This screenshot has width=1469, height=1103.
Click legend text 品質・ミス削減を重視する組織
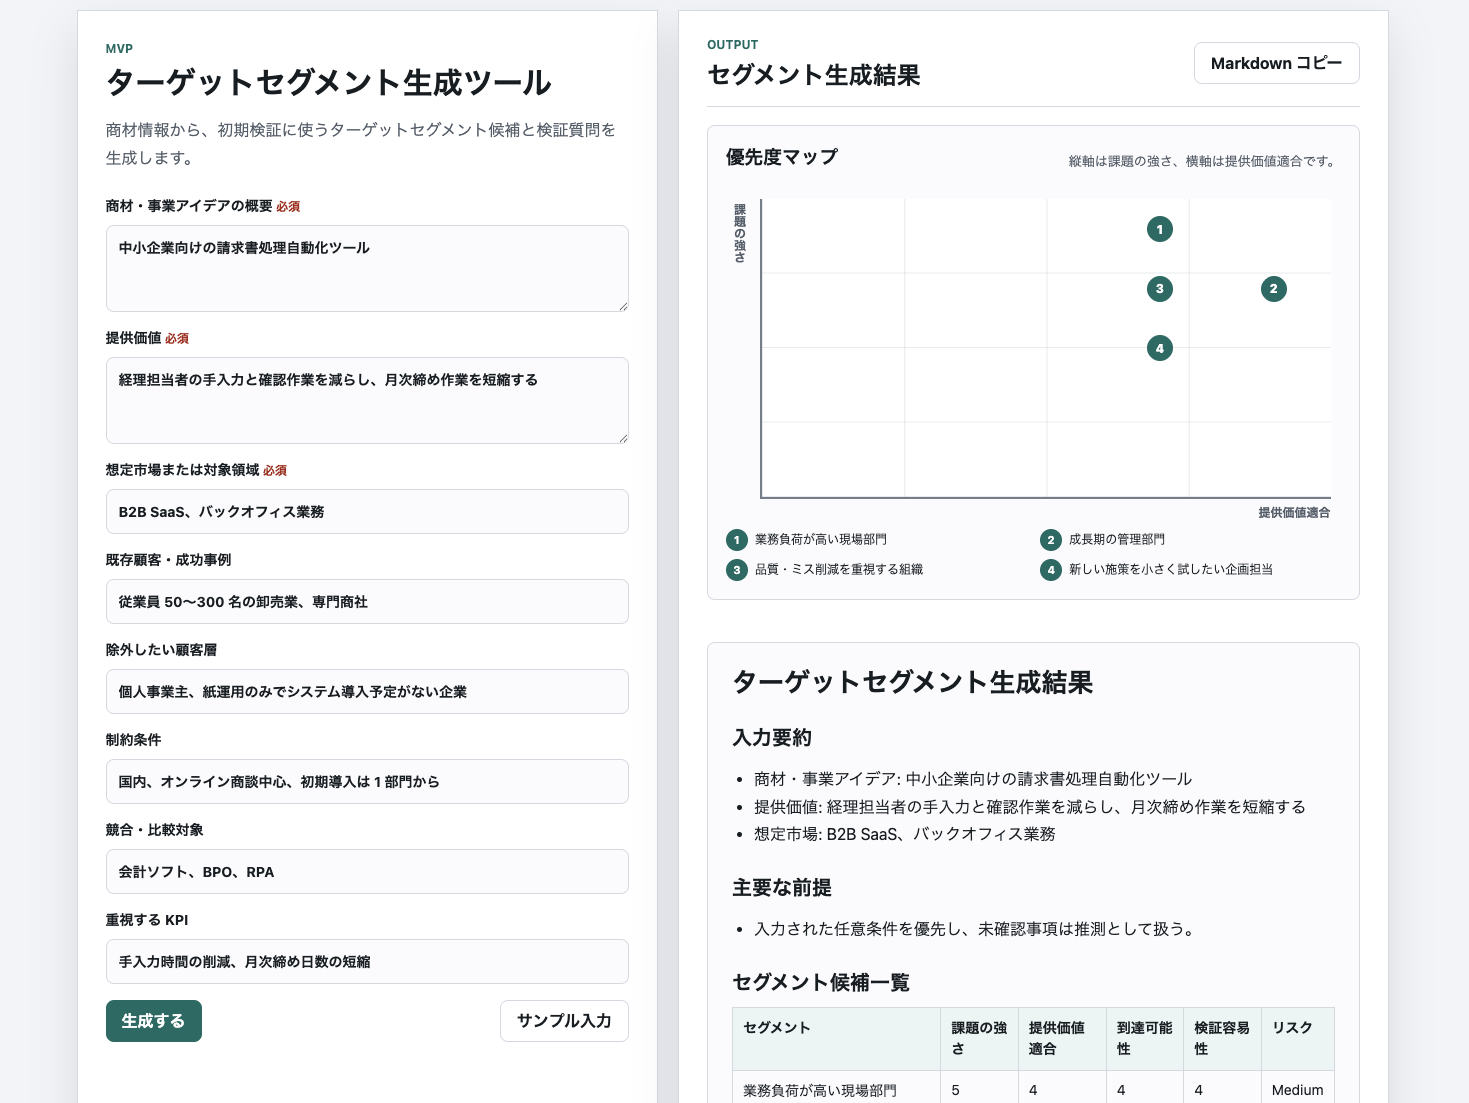[839, 570]
